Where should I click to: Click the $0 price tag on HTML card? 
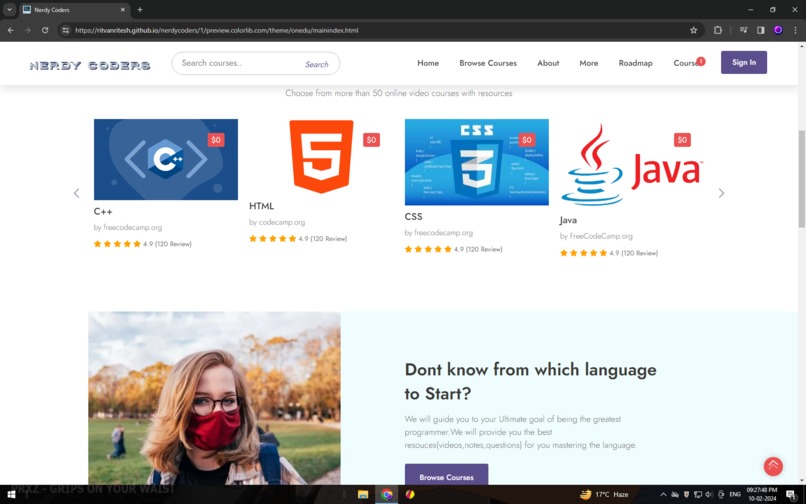click(x=371, y=140)
